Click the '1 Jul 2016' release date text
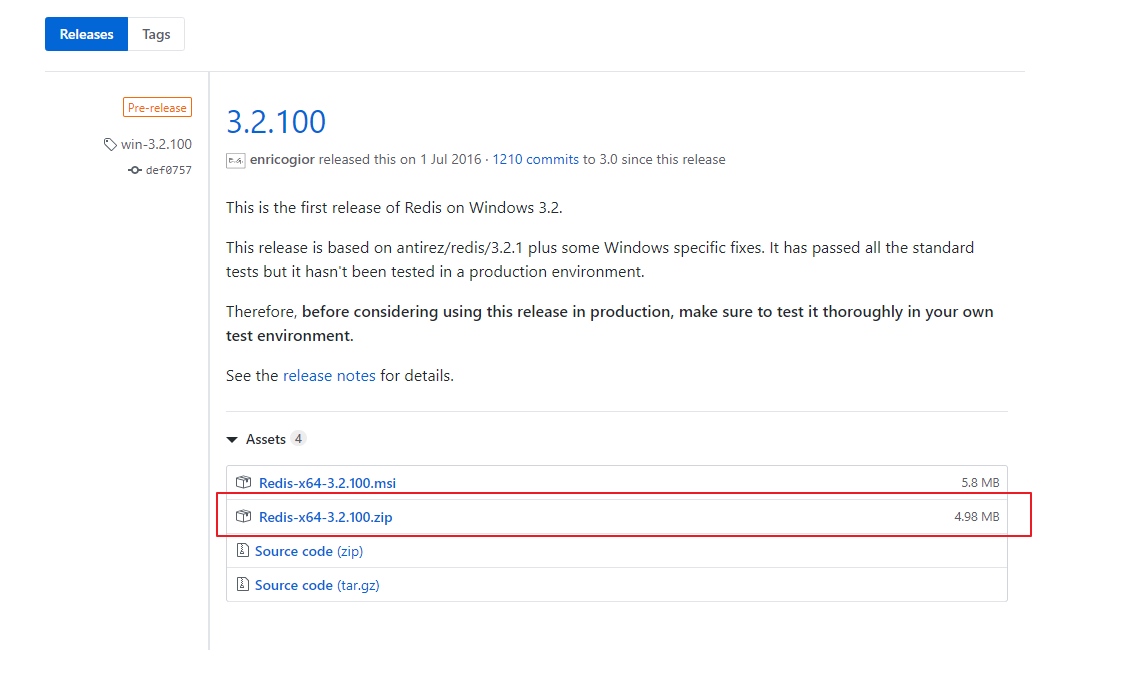The image size is (1128, 690). (x=451, y=159)
